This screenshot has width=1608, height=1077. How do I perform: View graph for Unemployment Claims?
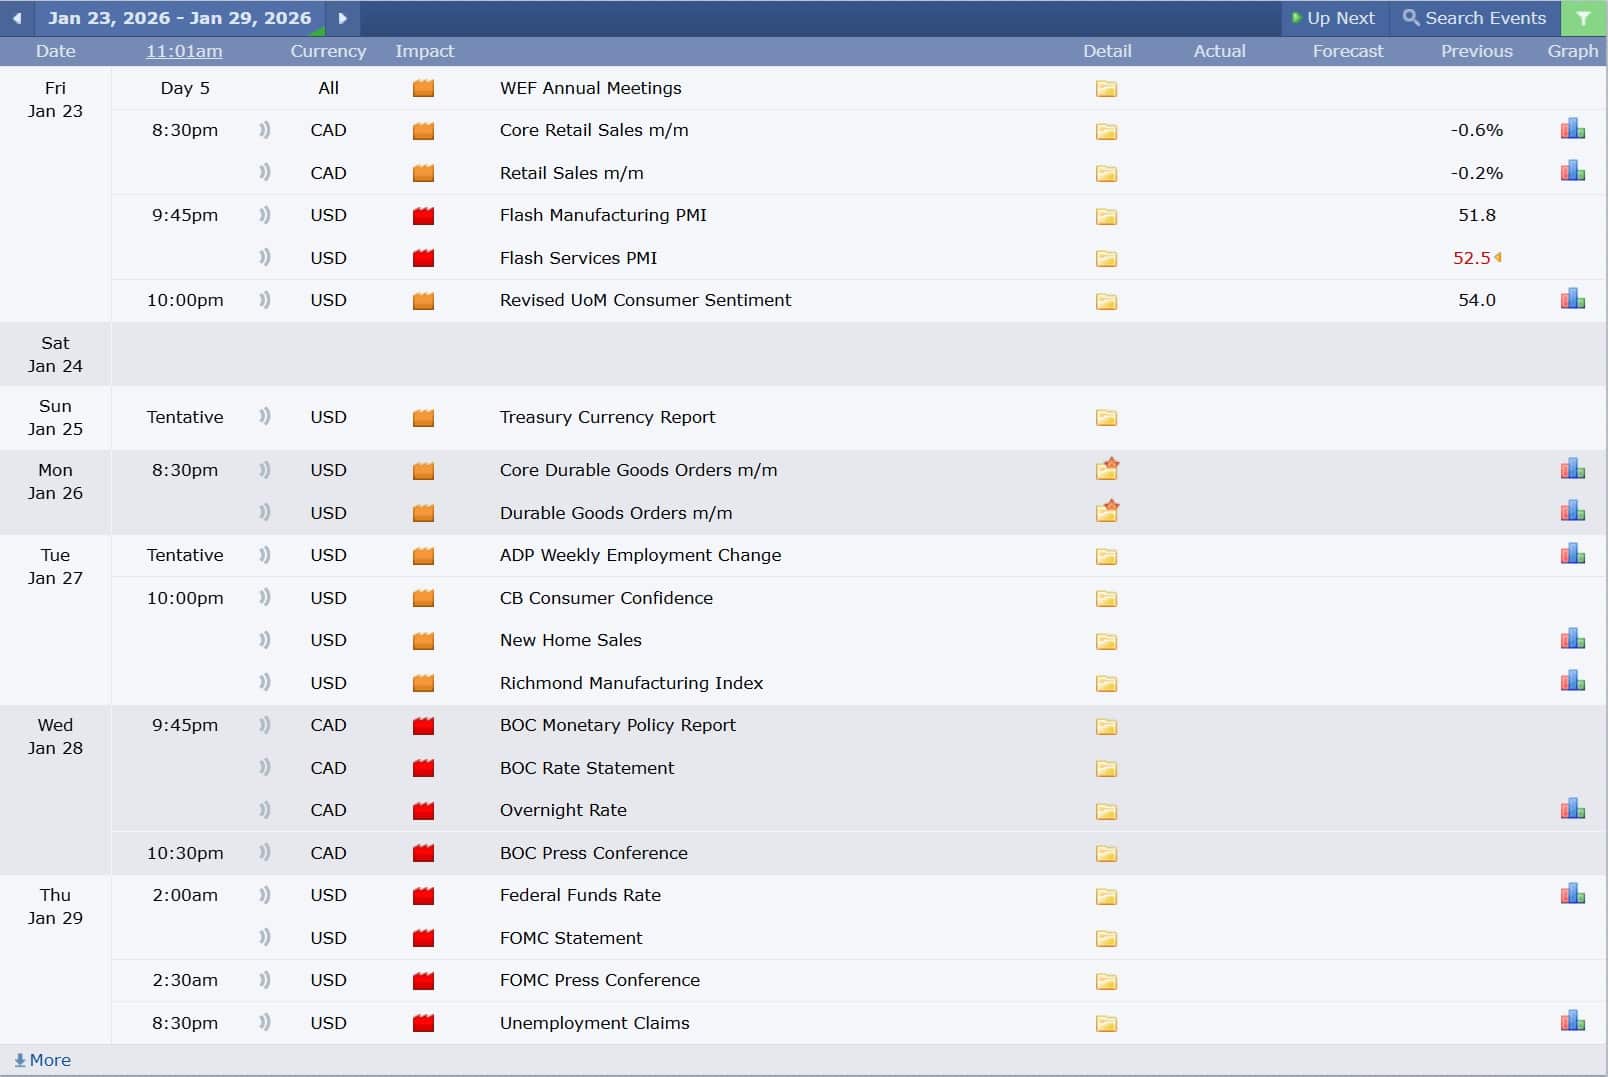pyautogui.click(x=1572, y=1022)
